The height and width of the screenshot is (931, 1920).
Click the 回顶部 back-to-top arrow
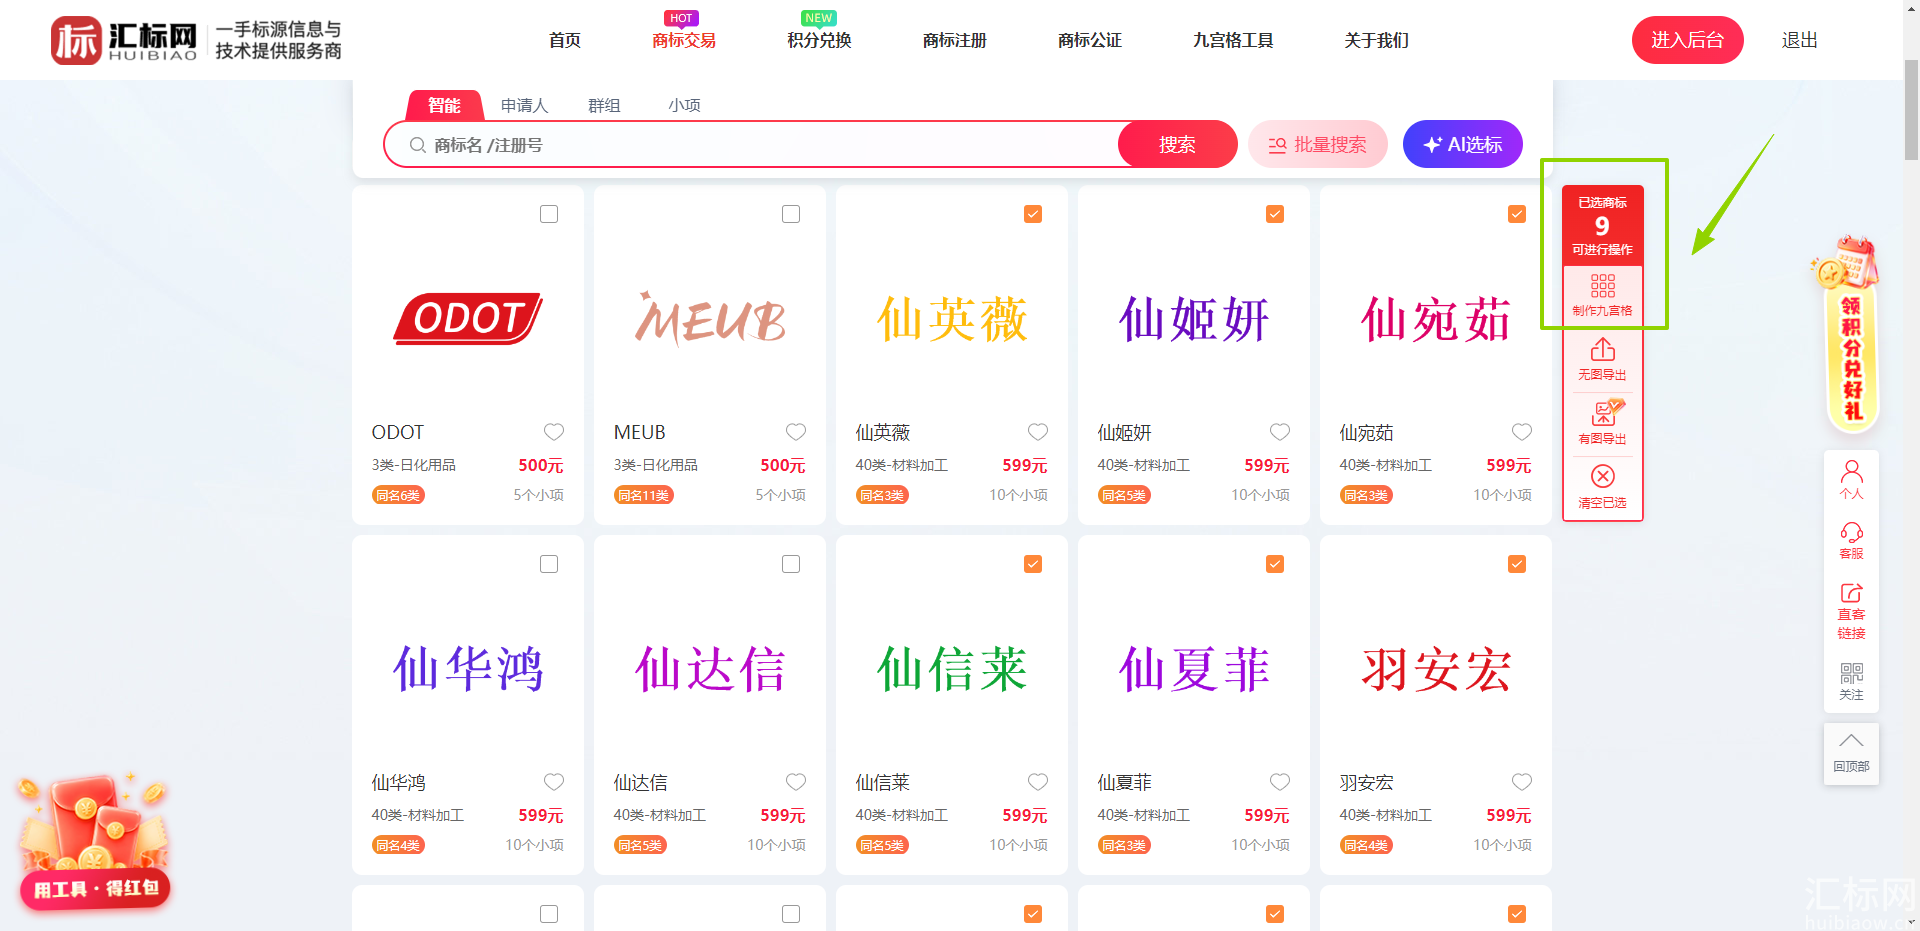tap(1851, 741)
